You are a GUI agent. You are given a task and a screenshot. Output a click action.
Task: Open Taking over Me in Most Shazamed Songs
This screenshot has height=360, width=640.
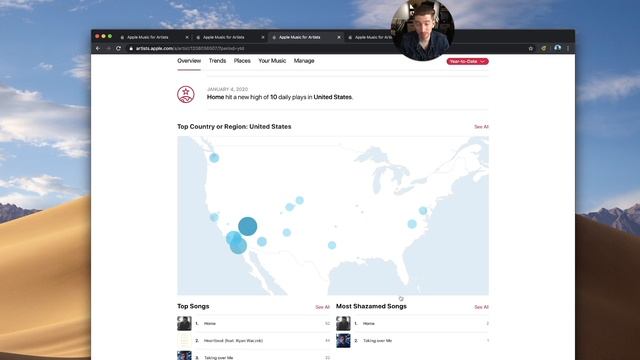pyautogui.click(x=412, y=340)
